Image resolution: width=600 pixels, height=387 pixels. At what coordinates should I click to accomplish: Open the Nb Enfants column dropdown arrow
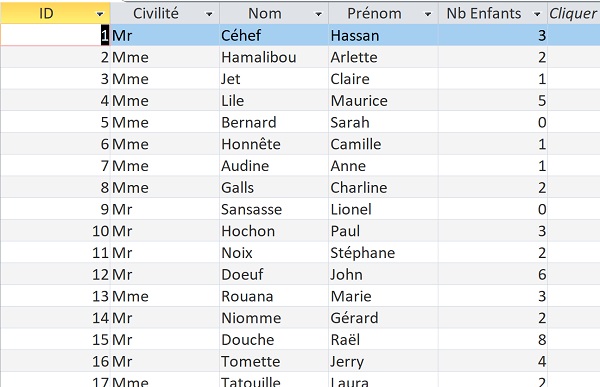[537, 14]
